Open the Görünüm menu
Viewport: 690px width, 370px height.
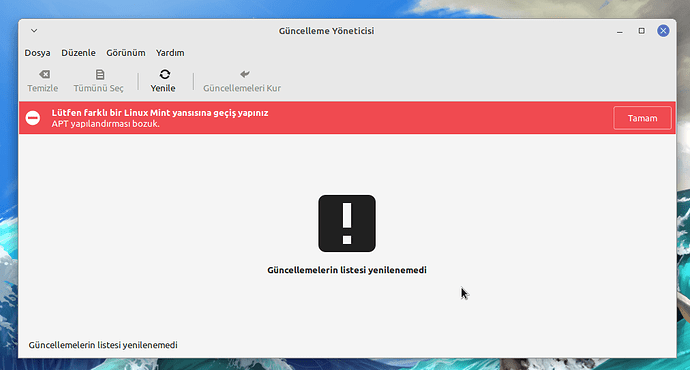[x=125, y=53]
